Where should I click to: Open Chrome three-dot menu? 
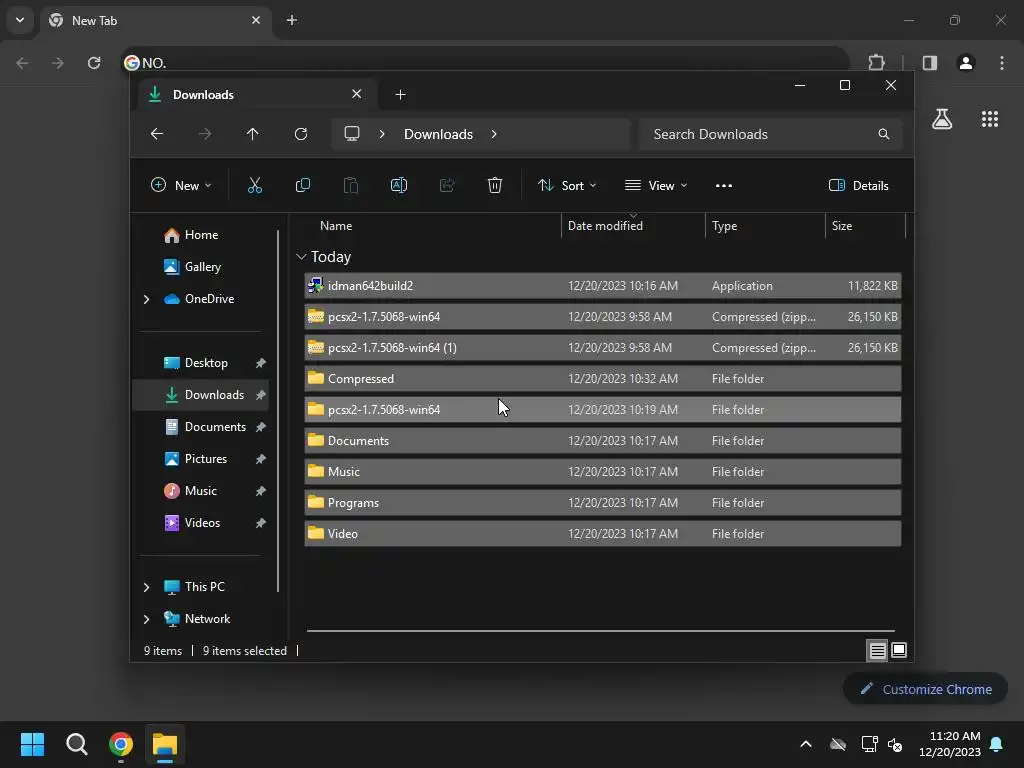coord(1002,63)
